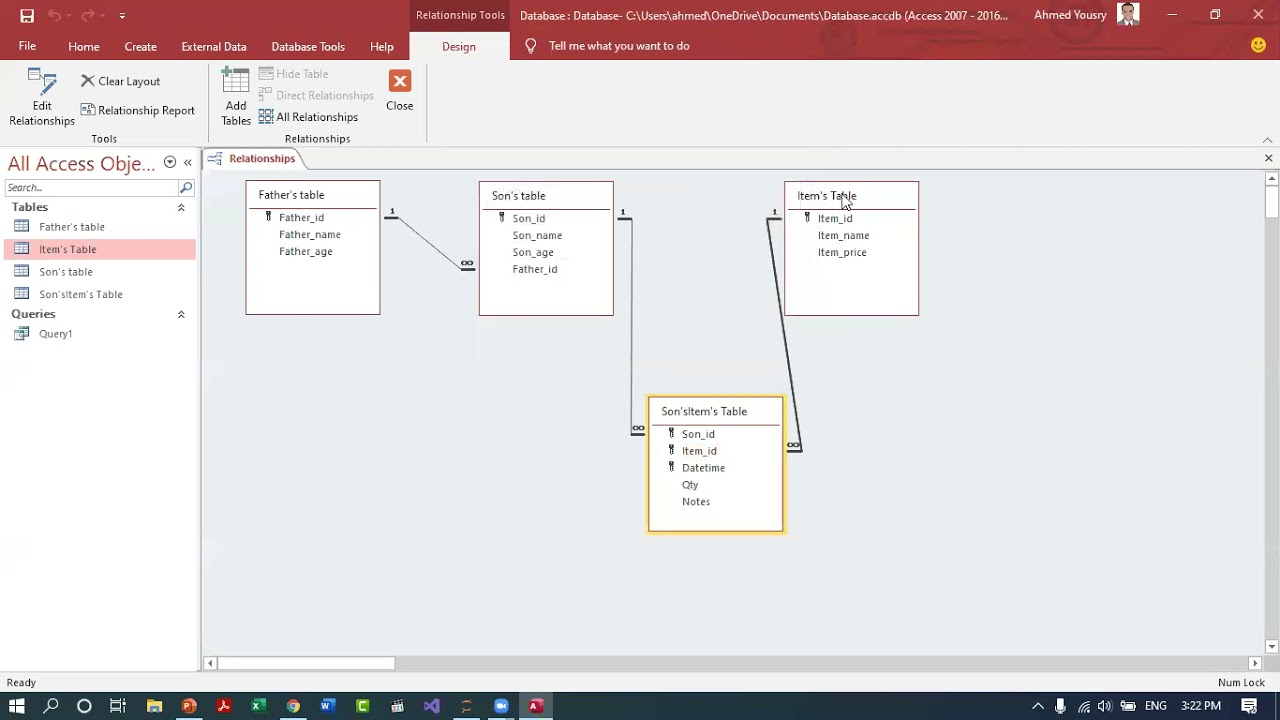Open the Help tab
Screen dimensions: 1280x720
pos(381,46)
